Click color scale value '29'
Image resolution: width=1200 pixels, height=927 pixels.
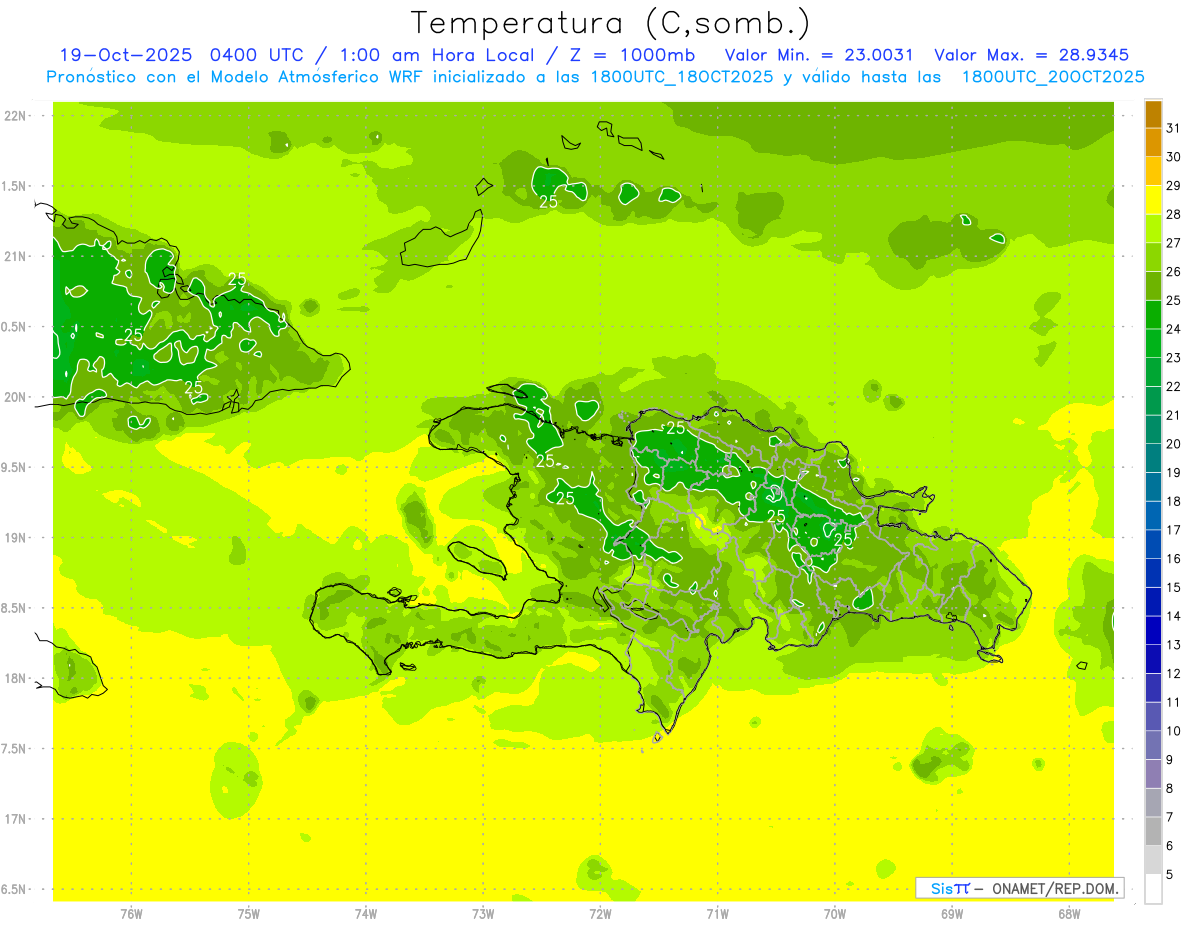[1174, 186]
